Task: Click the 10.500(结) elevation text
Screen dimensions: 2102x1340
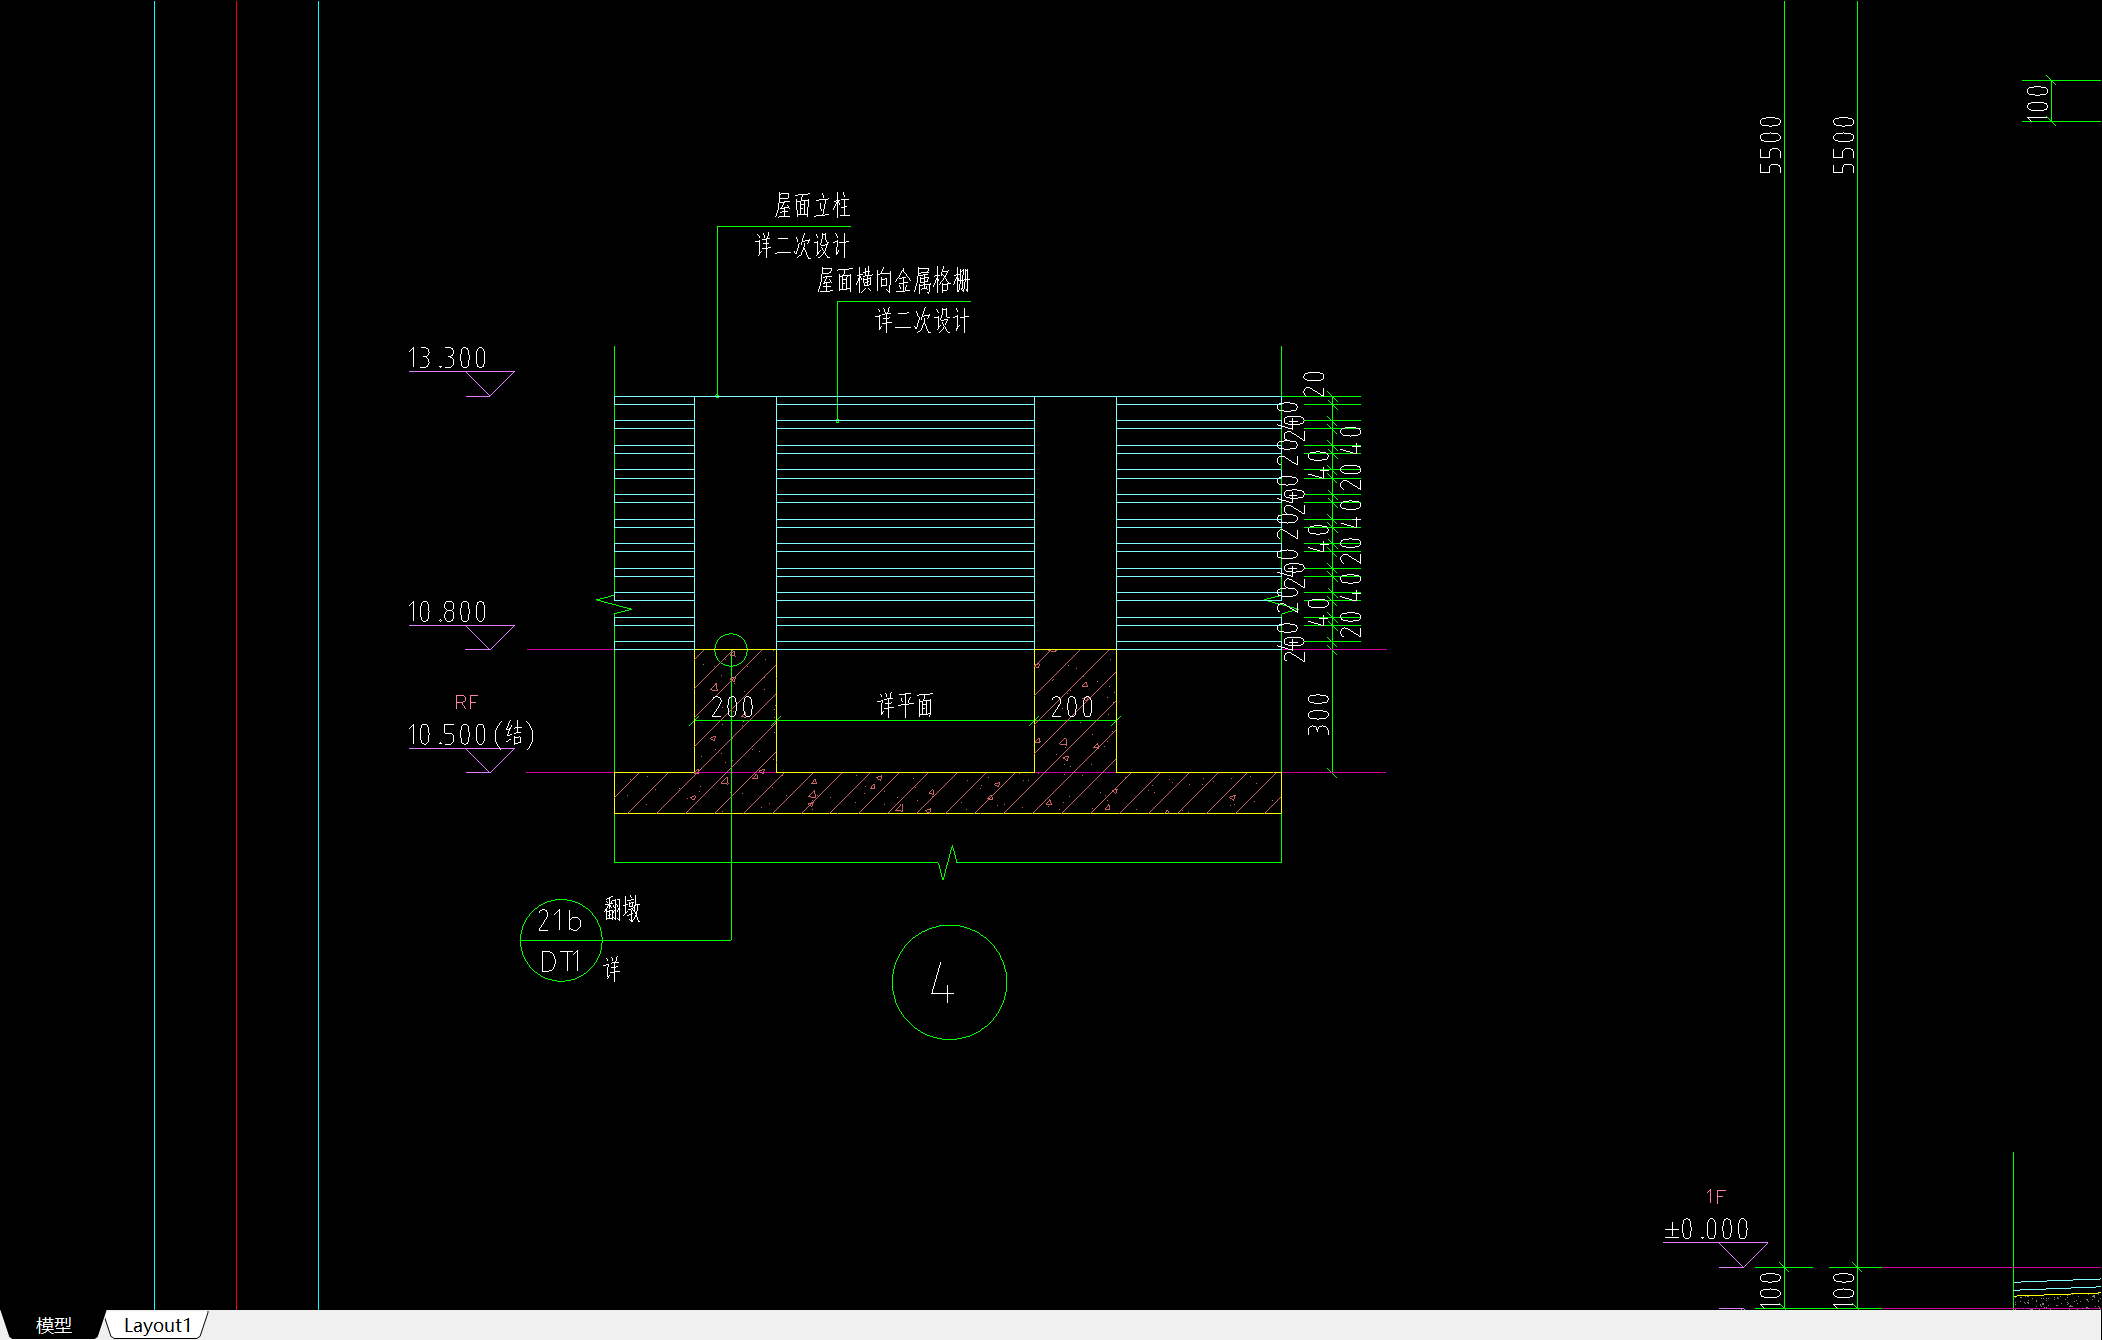Action: tap(471, 735)
